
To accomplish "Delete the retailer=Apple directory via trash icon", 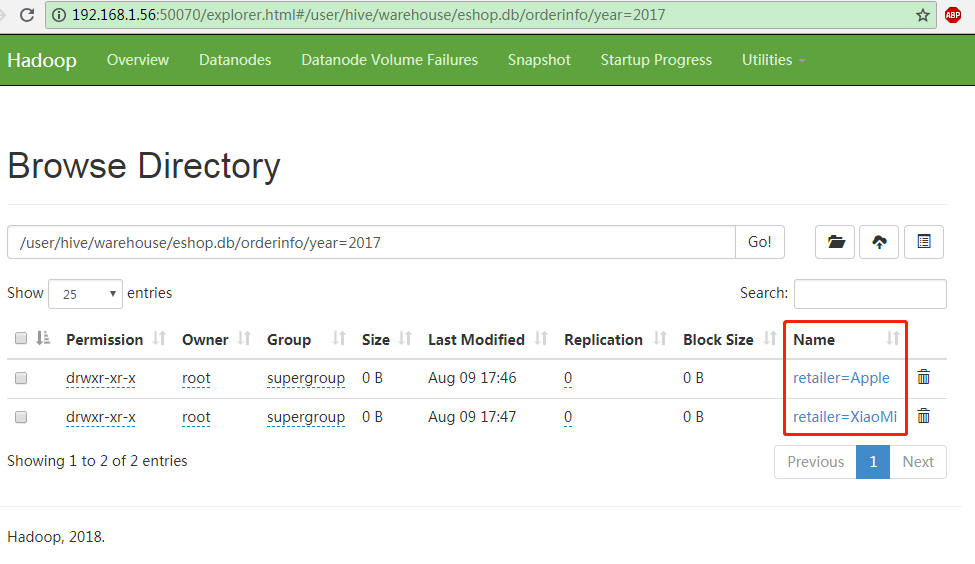I will [924, 377].
